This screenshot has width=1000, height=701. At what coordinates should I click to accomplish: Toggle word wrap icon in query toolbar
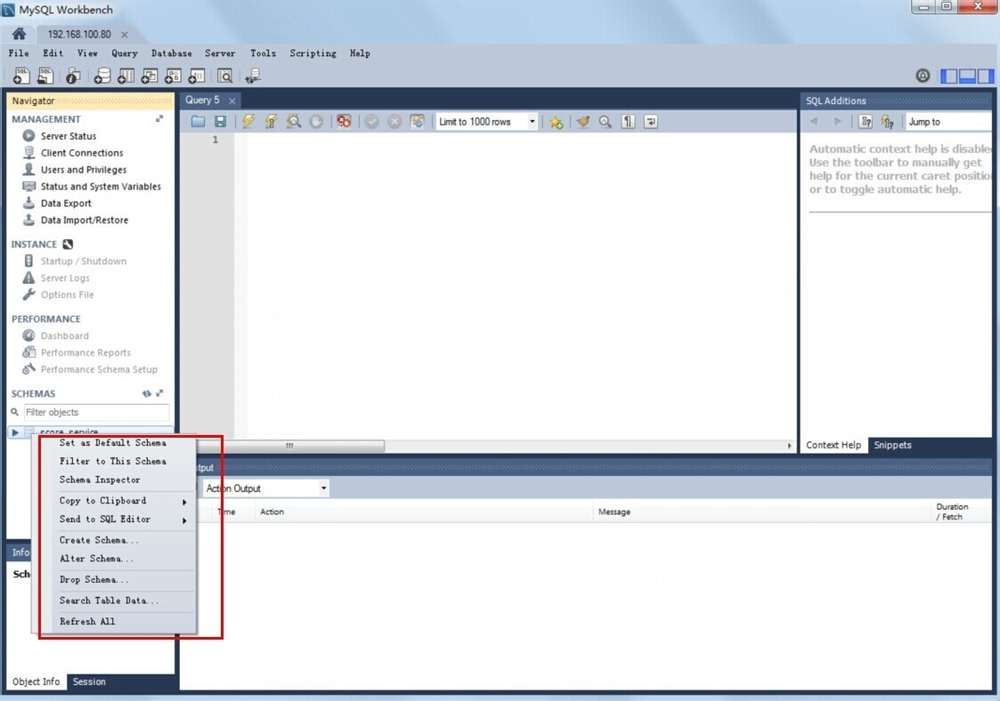point(651,122)
